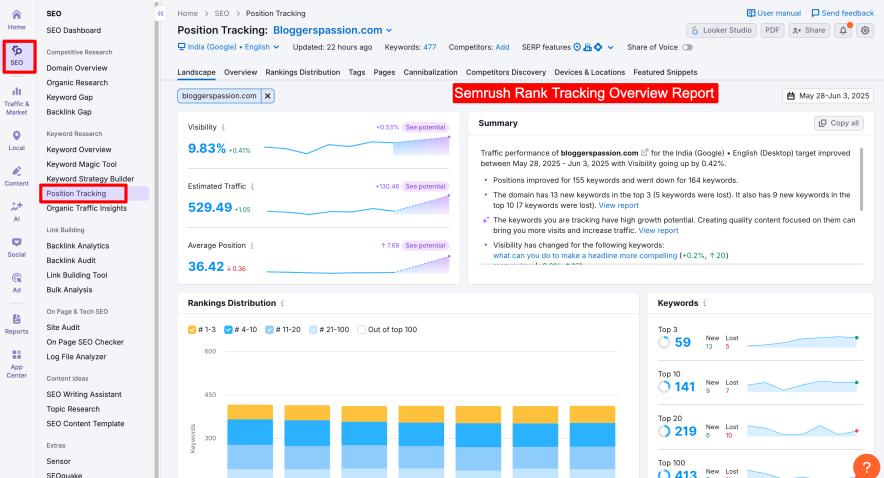Screen dimensions: 884x478
Task: Open the May 28-Jun 3, 2025 date picker
Action: 828,96
